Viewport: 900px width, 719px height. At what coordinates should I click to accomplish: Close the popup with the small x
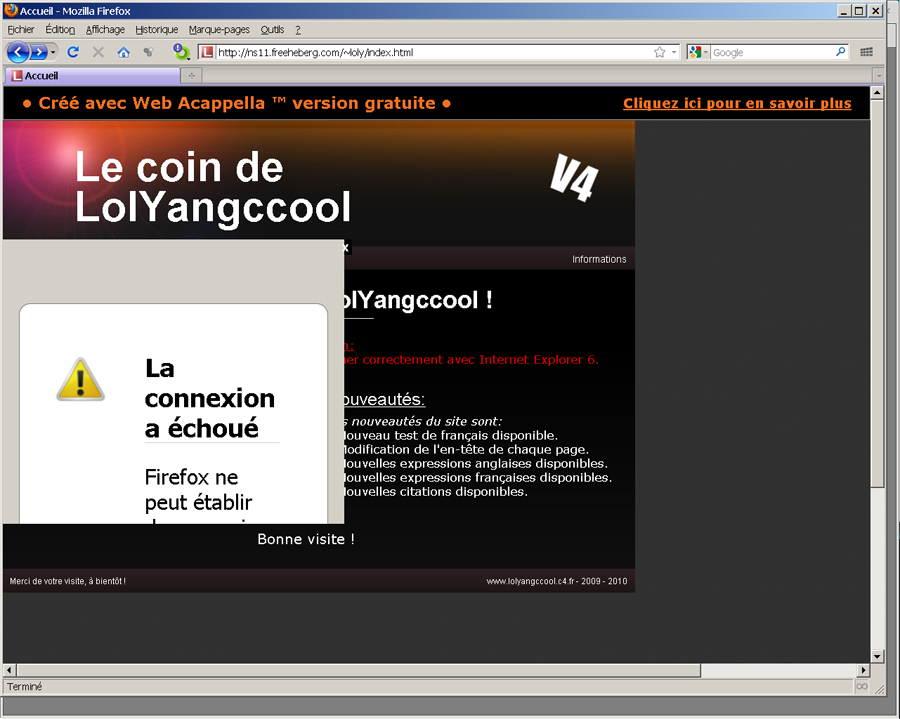(x=346, y=247)
